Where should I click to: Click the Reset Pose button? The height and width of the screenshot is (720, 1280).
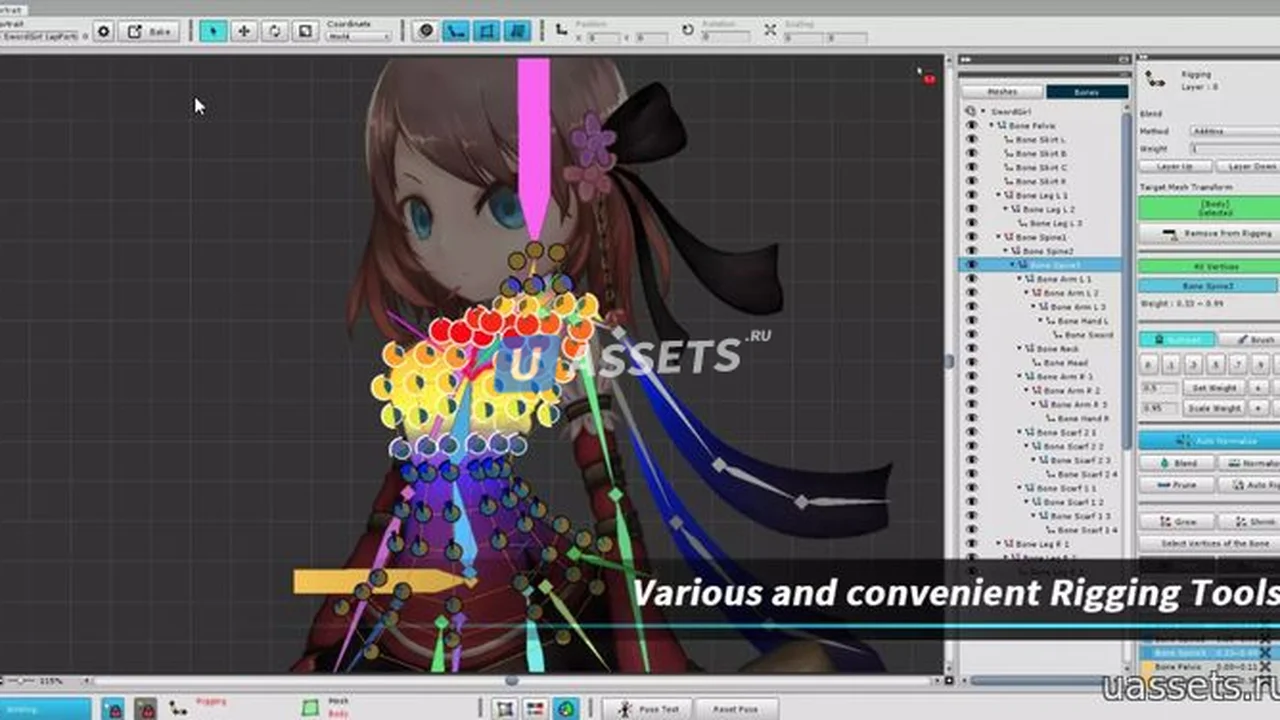click(735, 708)
